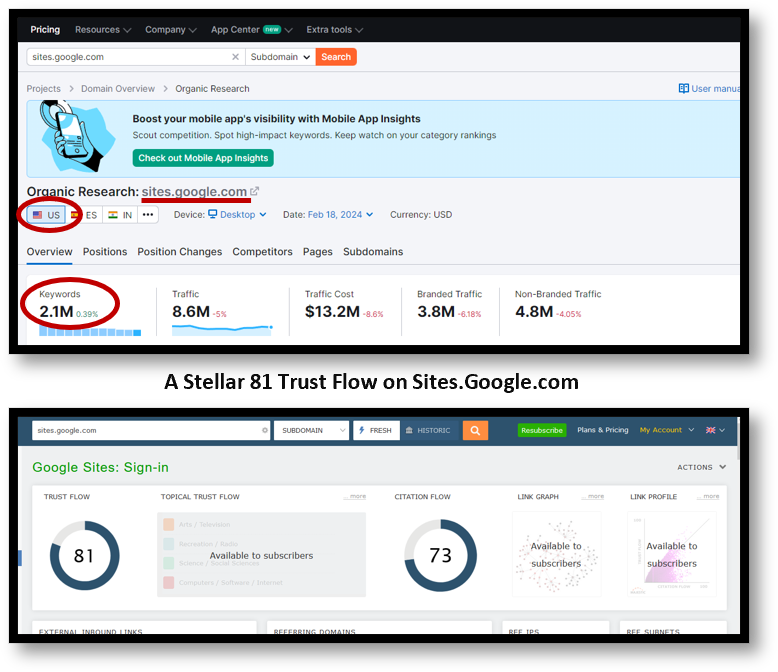
Task: Expand the ACTIONS menu
Action: pyautogui.click(x=702, y=468)
